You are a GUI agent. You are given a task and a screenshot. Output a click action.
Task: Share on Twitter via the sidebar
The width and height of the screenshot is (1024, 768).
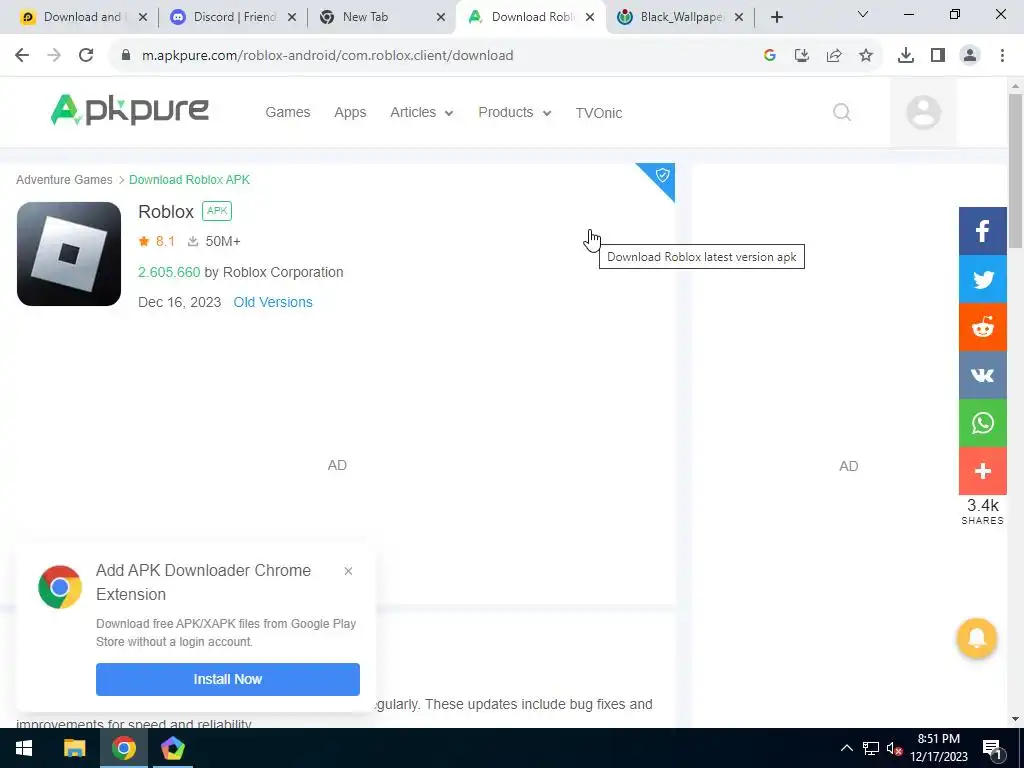[x=982, y=280]
